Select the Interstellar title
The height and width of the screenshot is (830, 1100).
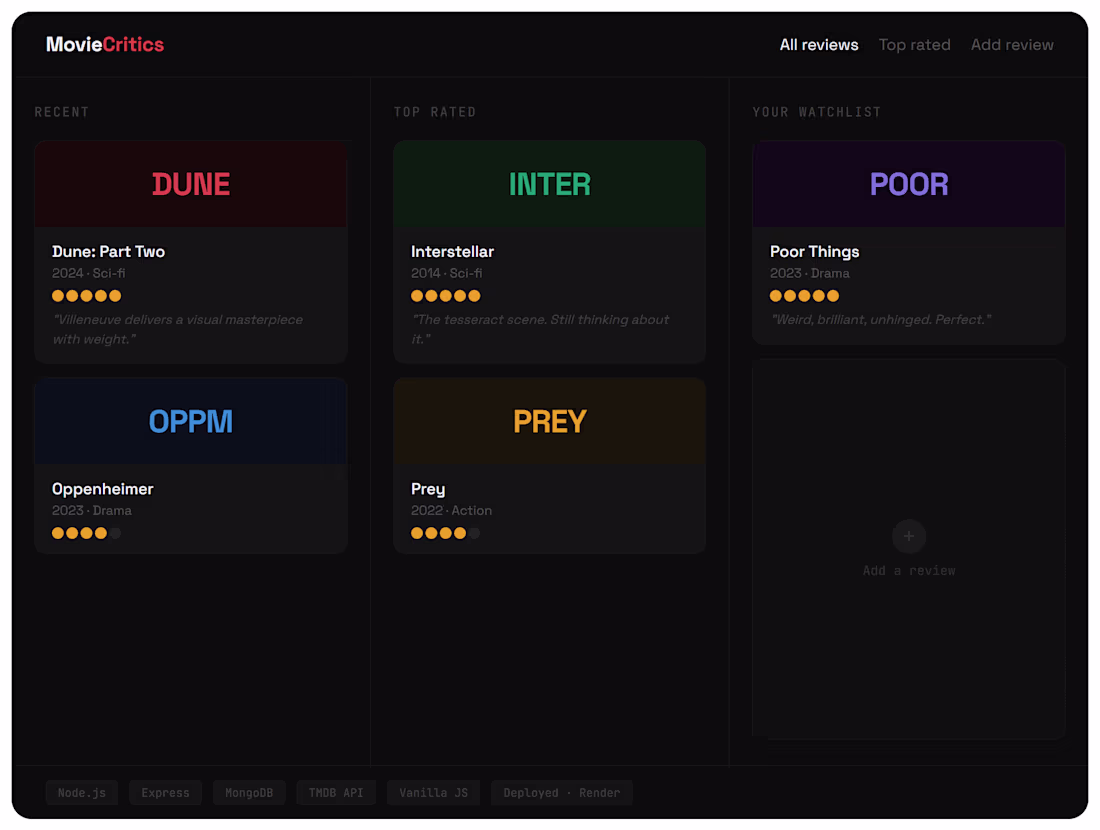pyautogui.click(x=452, y=251)
